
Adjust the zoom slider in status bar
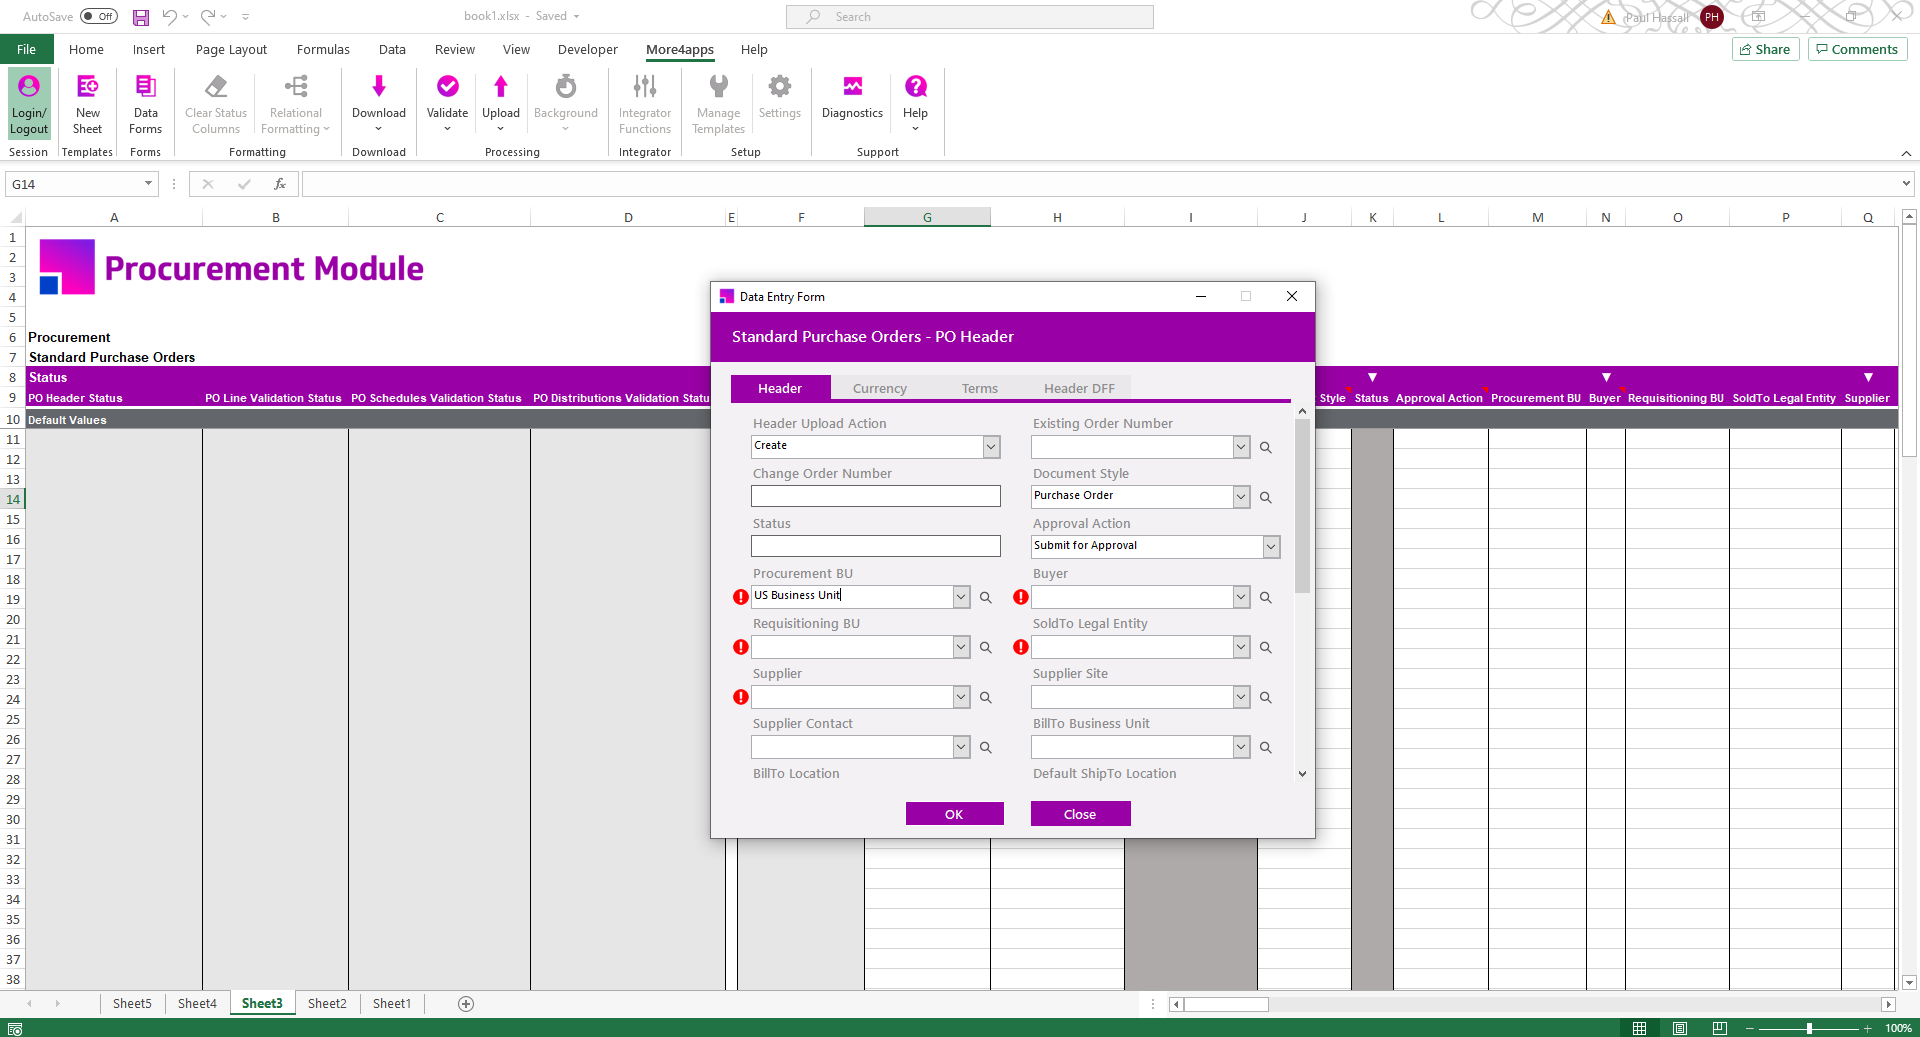[x=1809, y=1028]
